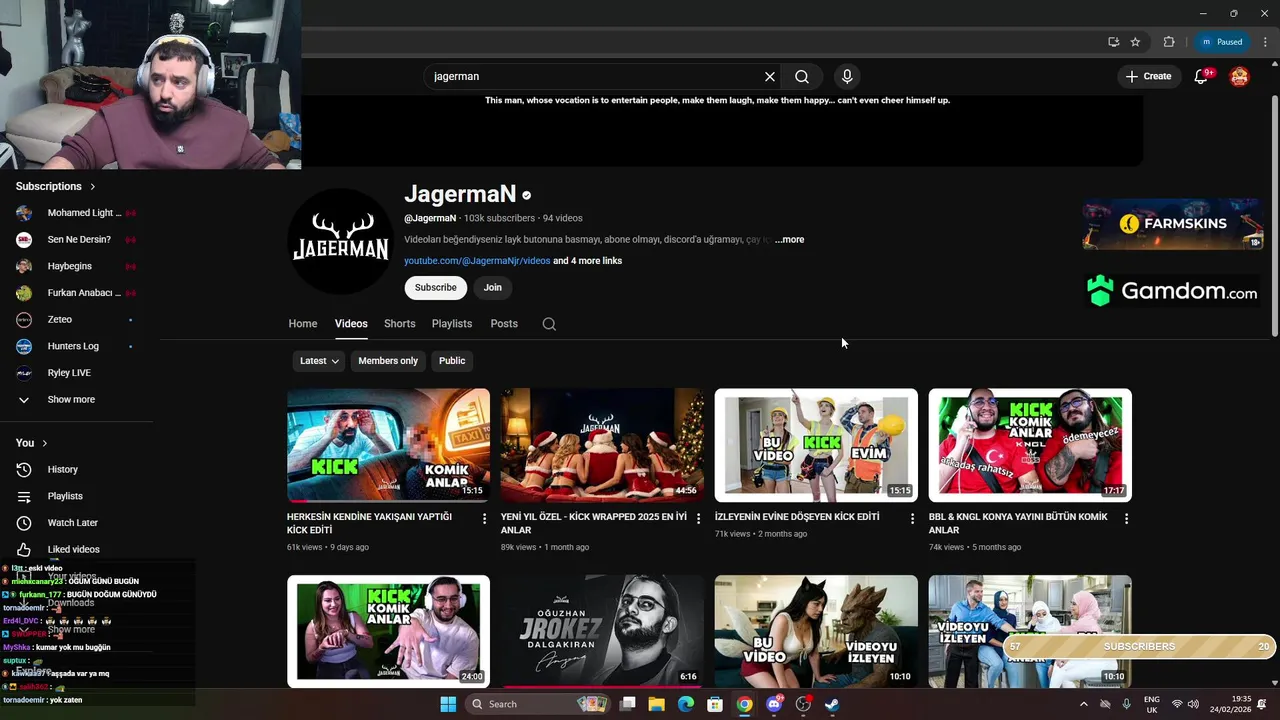Start voice search with microphone icon

(x=847, y=76)
